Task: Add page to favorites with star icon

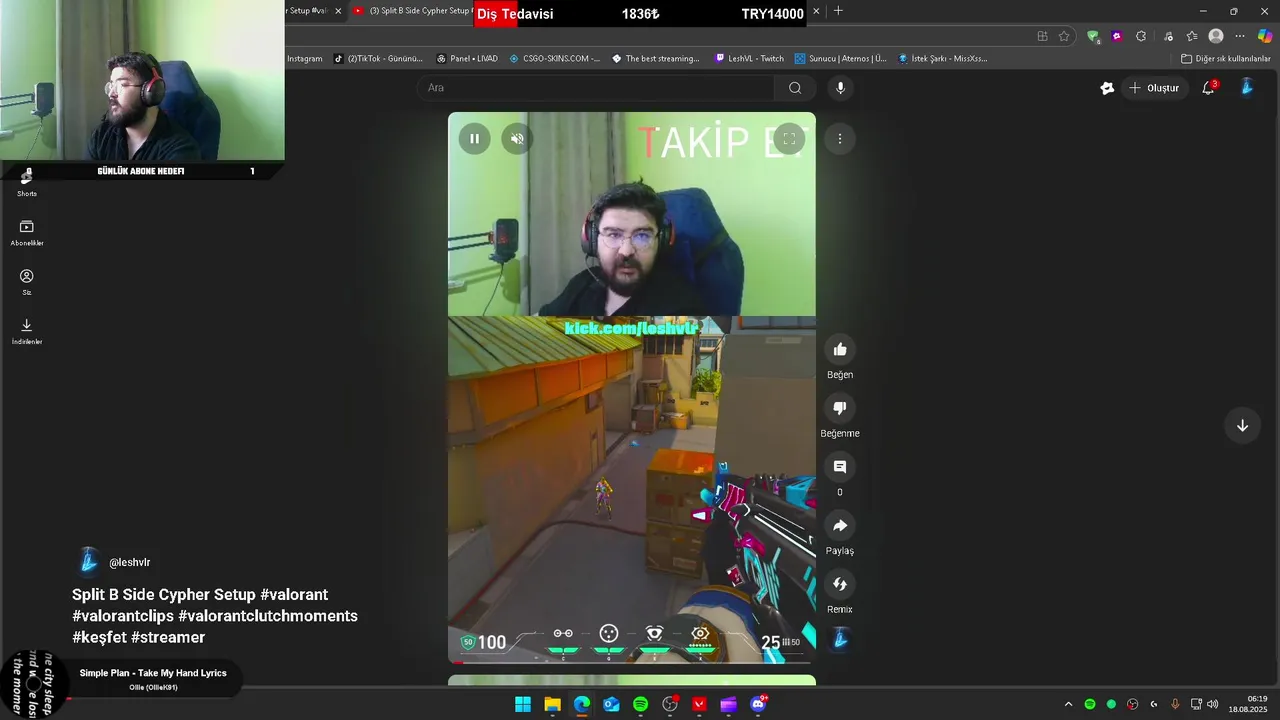Action: (1064, 36)
